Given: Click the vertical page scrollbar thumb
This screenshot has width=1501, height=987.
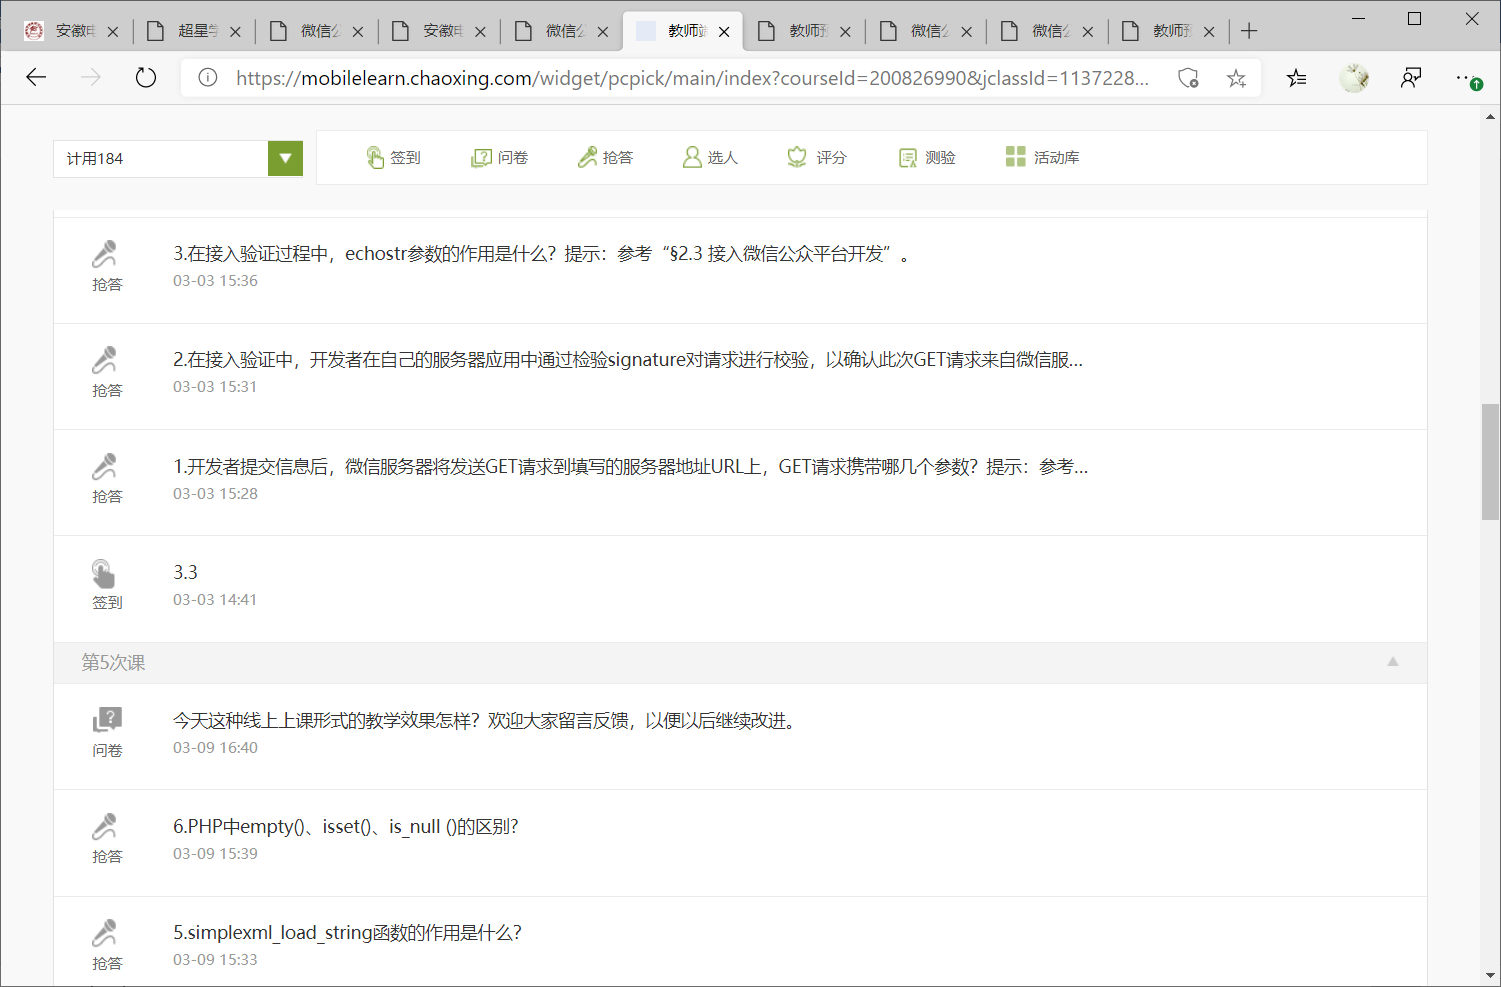Looking at the screenshot, I should pyautogui.click(x=1490, y=461).
